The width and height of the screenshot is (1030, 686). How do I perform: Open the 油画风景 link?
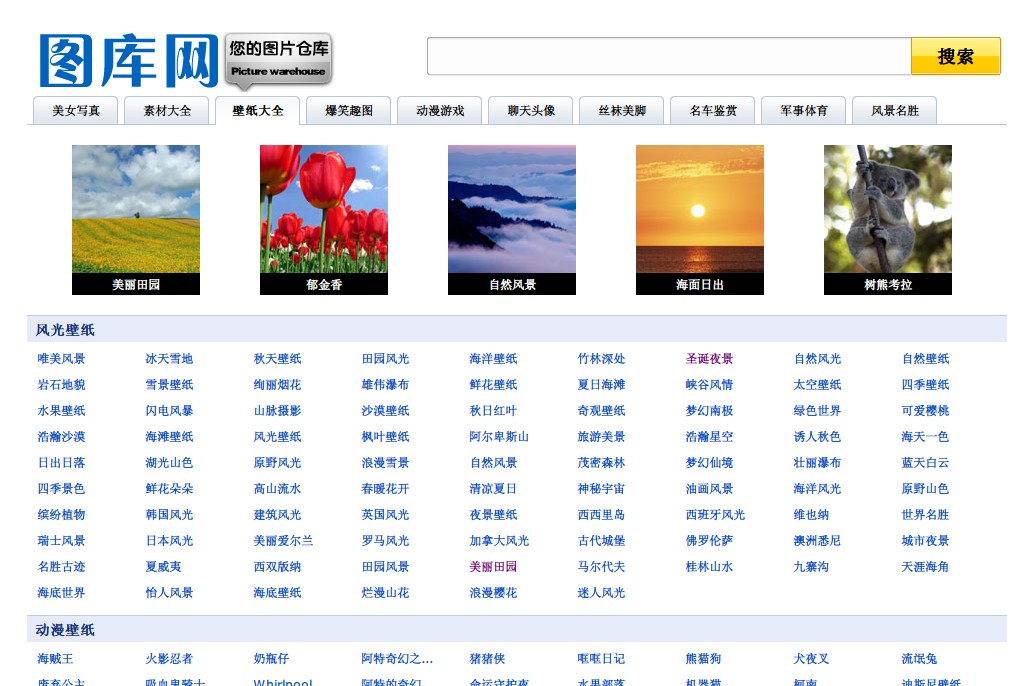pos(709,489)
